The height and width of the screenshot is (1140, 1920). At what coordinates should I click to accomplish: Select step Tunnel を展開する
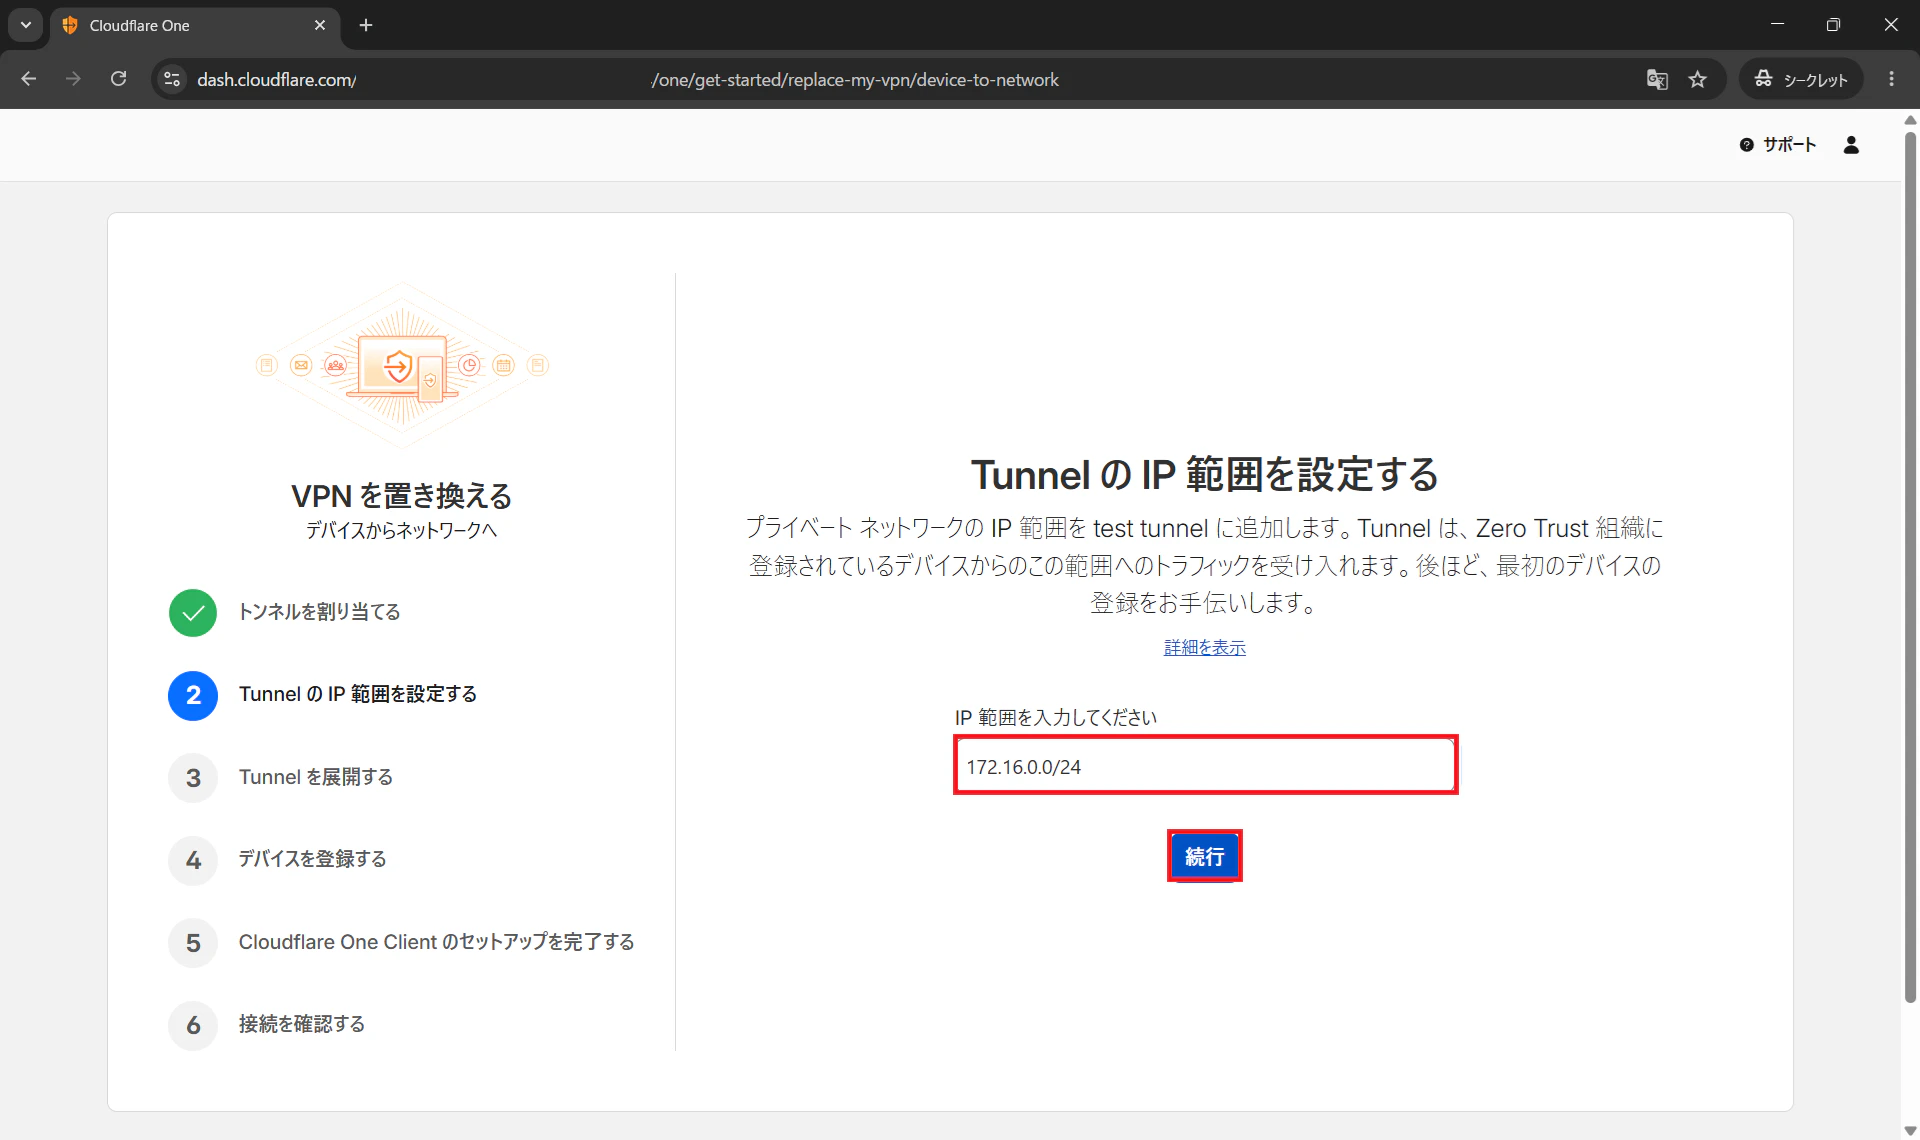tap(315, 777)
